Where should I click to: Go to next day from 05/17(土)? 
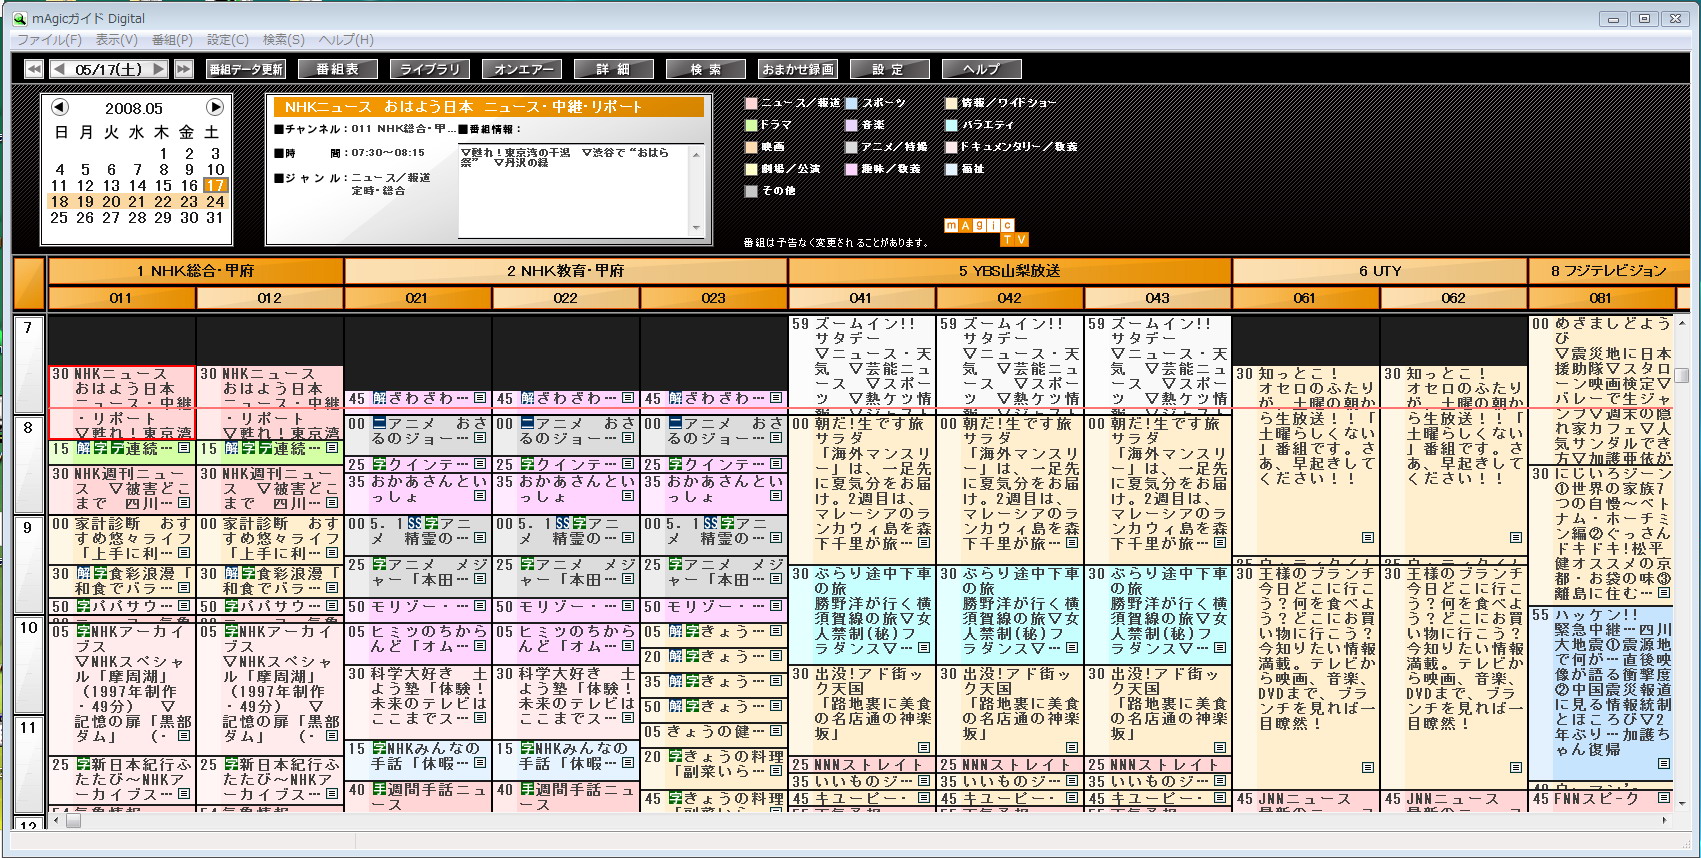coord(159,69)
